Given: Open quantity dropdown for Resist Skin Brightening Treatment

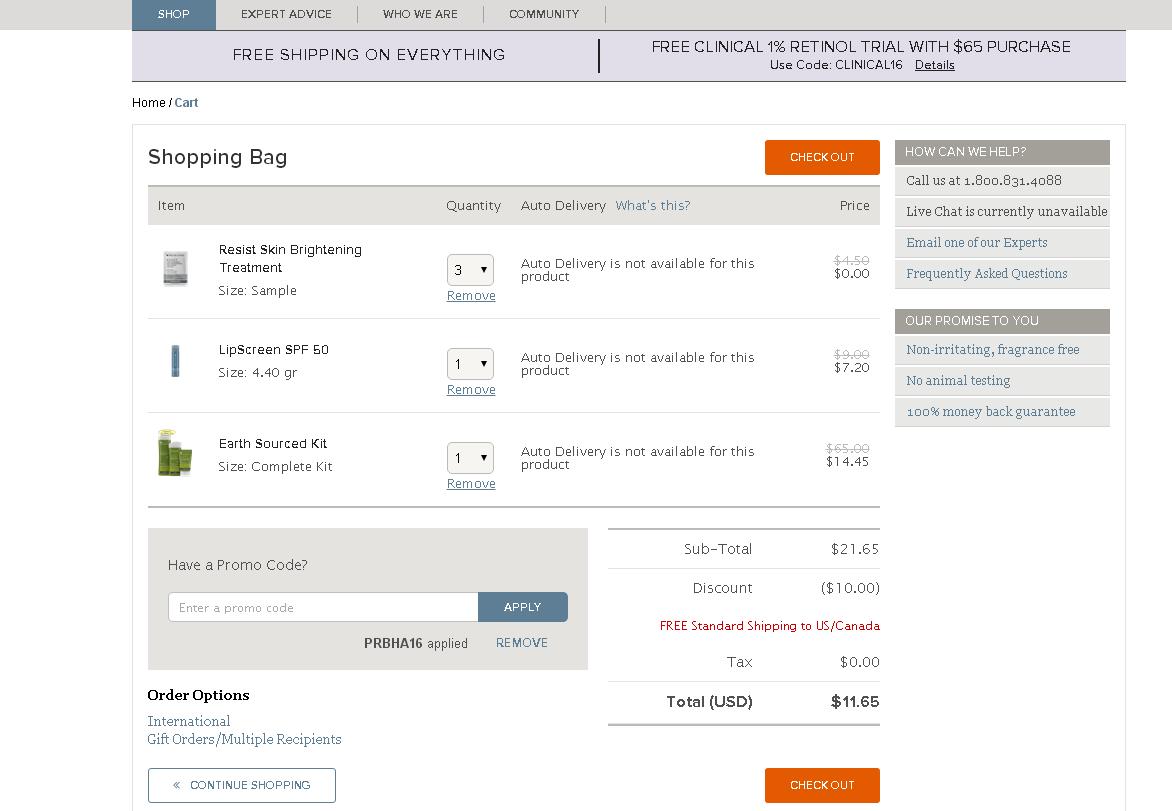Looking at the screenshot, I should click(x=470, y=270).
